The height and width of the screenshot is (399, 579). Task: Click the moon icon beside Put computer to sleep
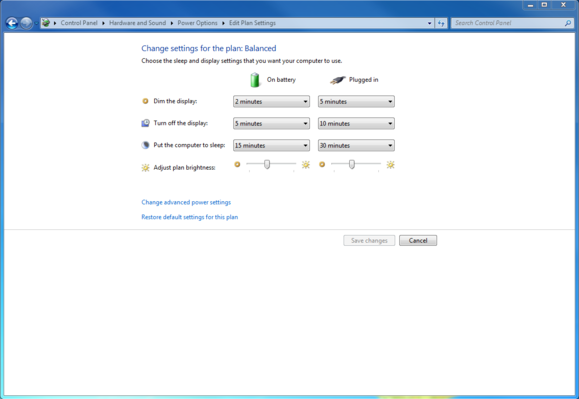145,145
